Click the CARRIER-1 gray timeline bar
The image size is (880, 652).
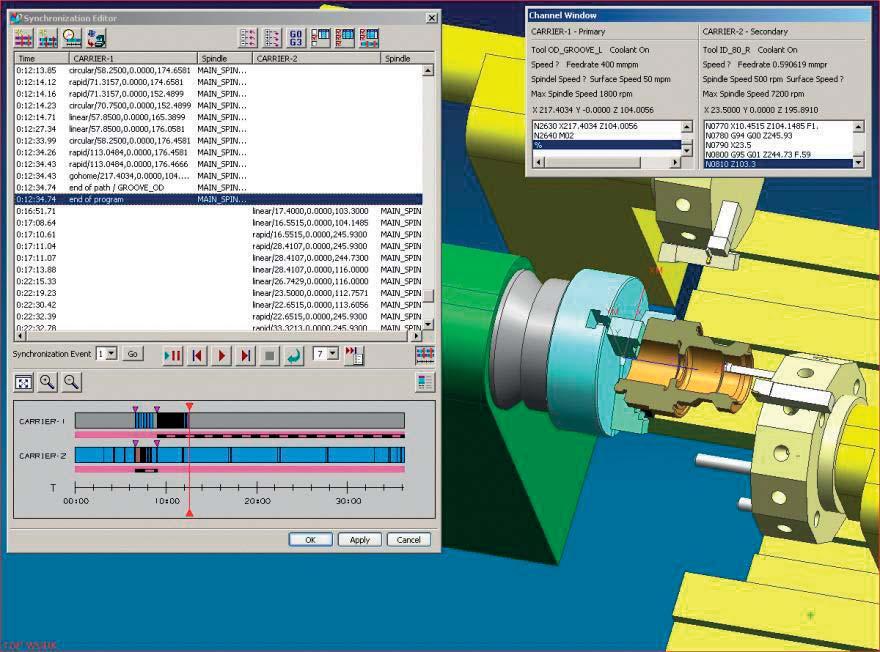point(240,421)
